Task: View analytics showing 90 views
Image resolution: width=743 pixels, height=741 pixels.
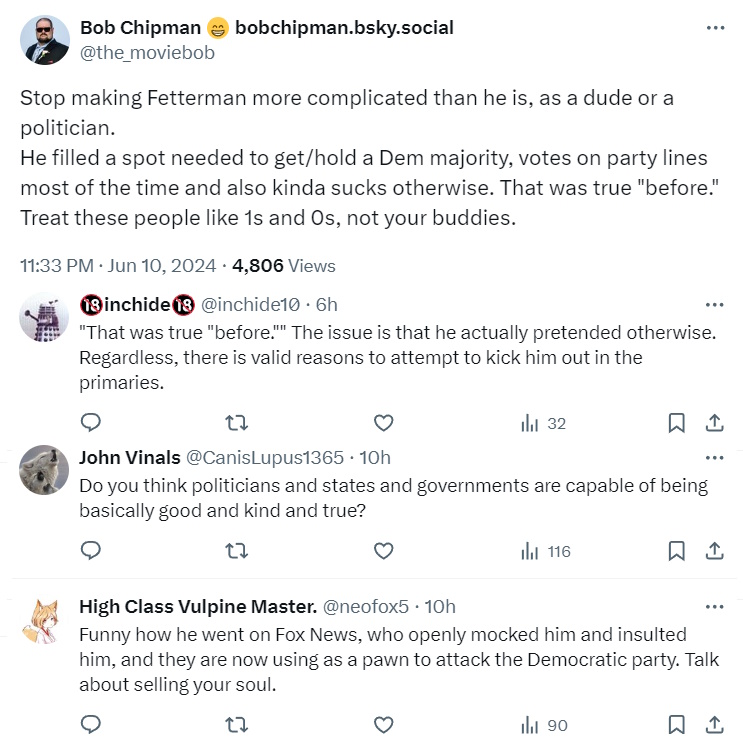Action: [x=545, y=723]
